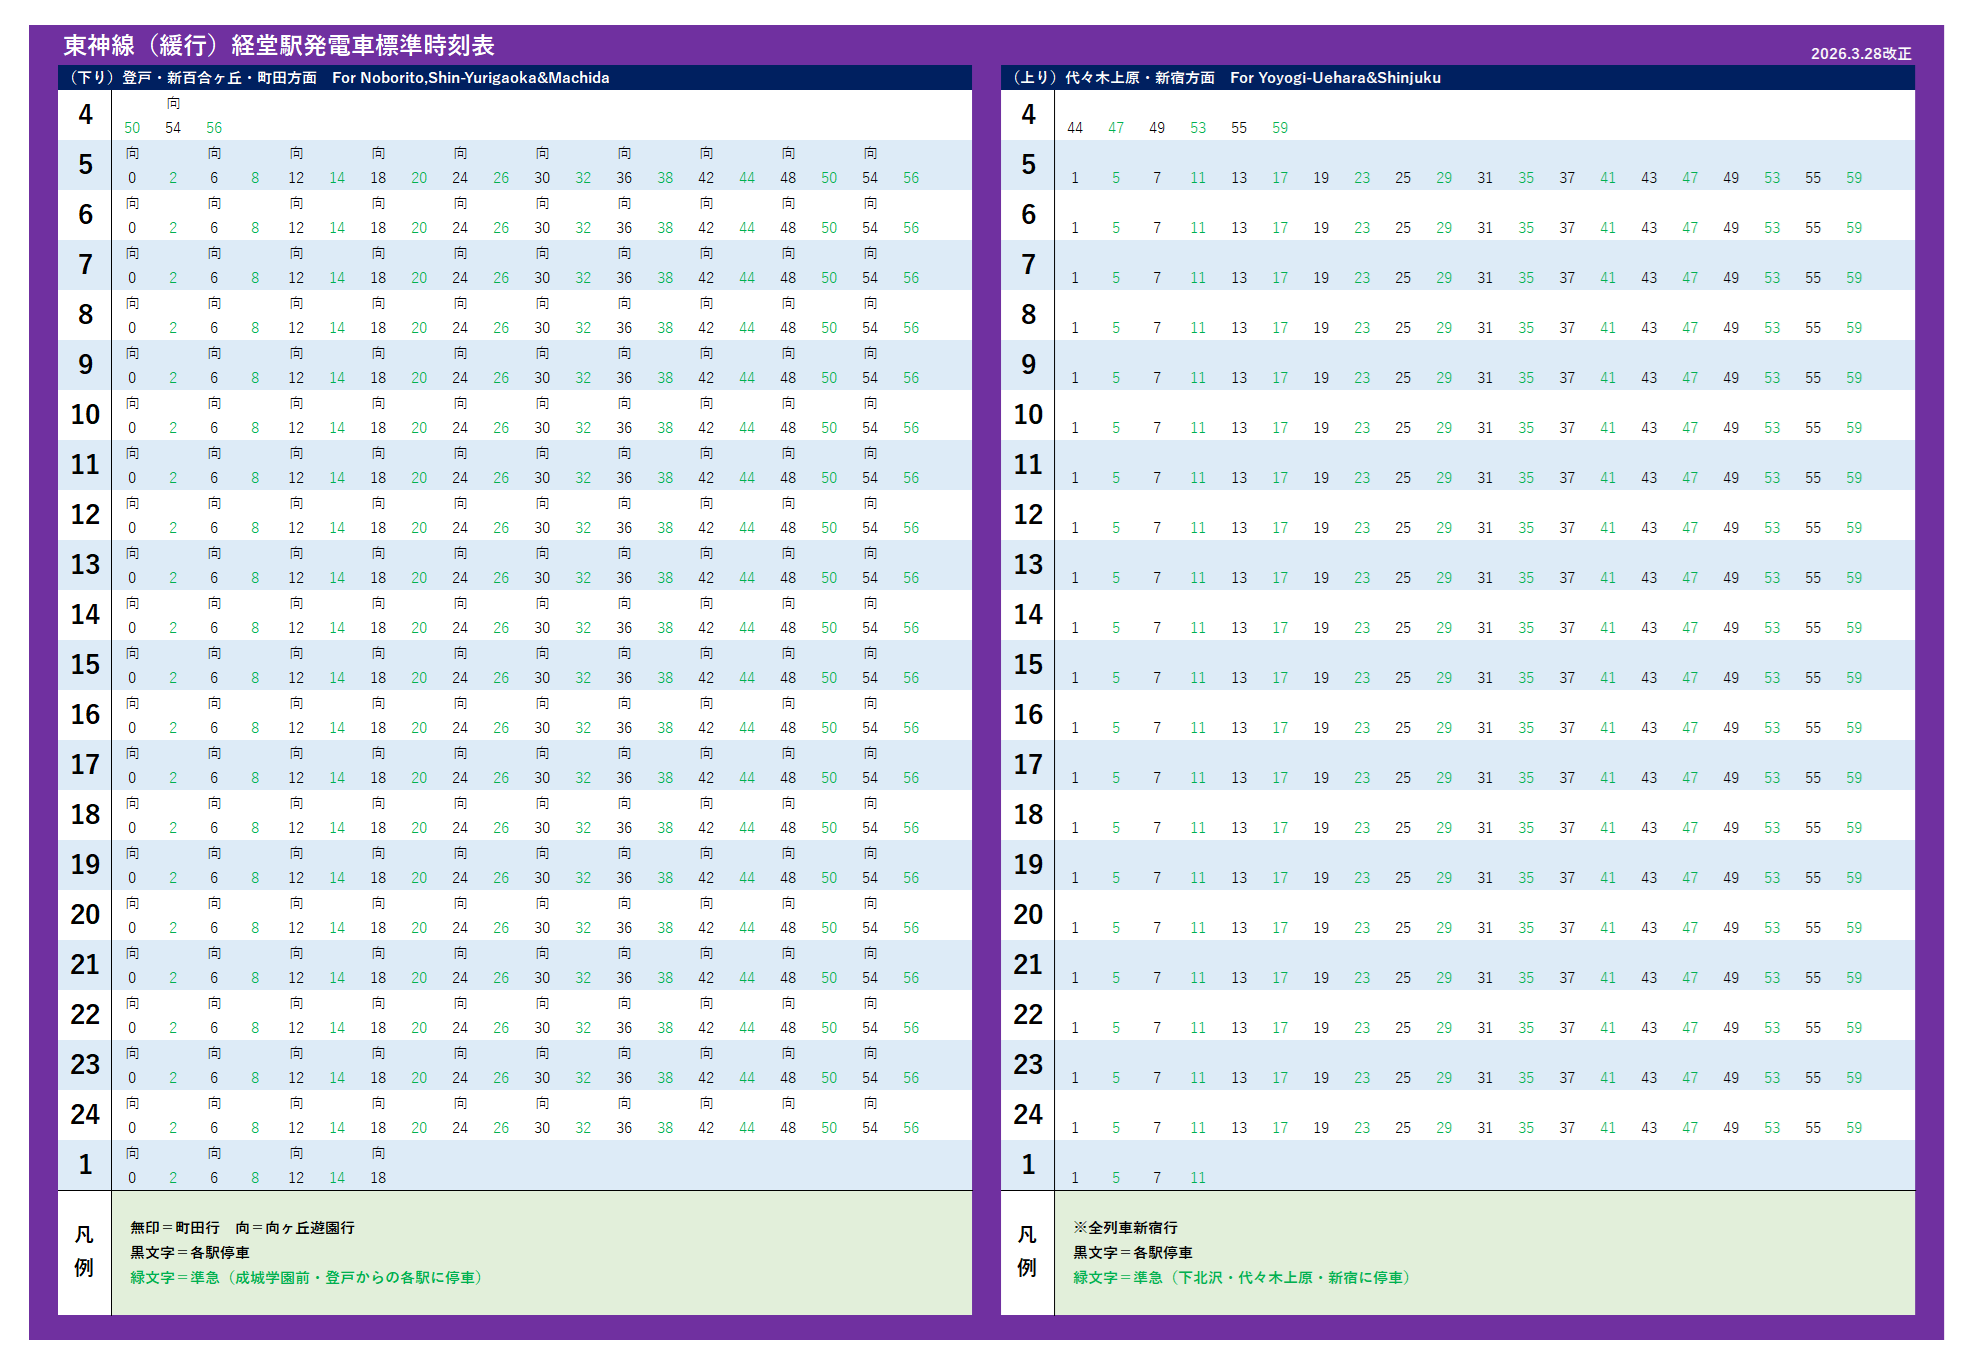This screenshot has height=1366, width=1974.
Task: Click the 向 mark above 18 in downbound hour 1
Action: coord(378,1153)
